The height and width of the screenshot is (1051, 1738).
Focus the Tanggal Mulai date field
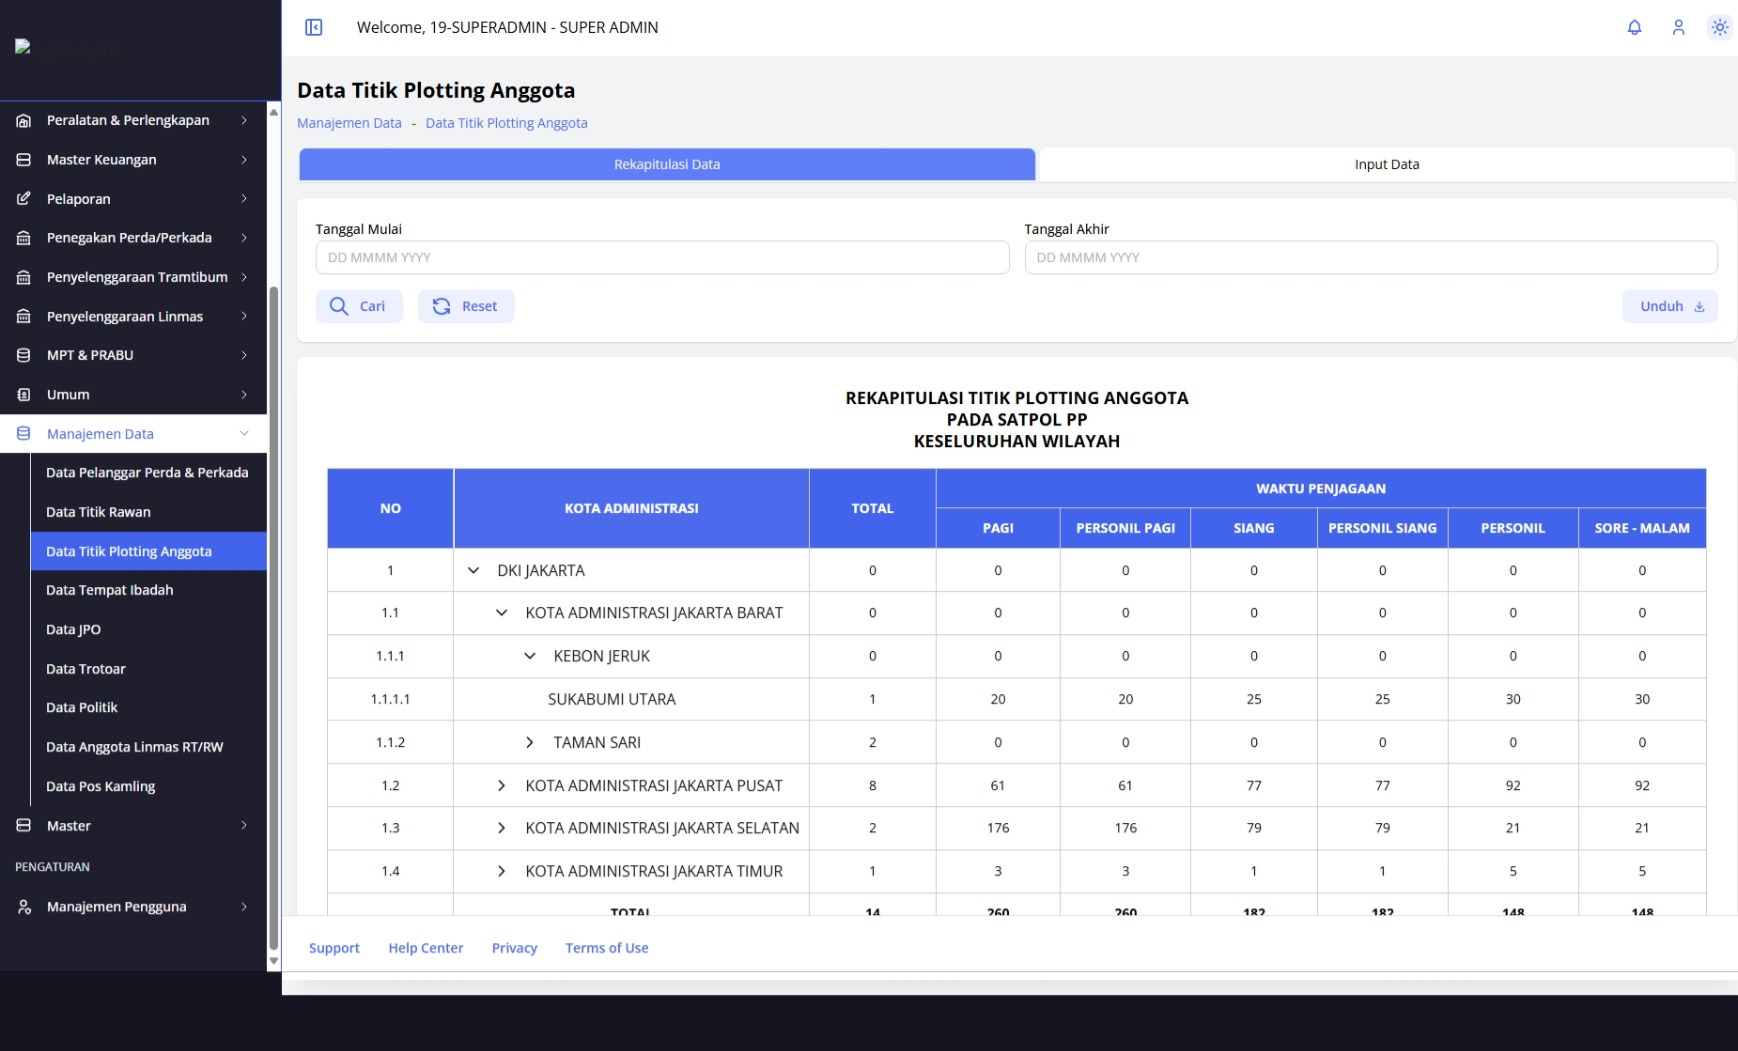662,257
